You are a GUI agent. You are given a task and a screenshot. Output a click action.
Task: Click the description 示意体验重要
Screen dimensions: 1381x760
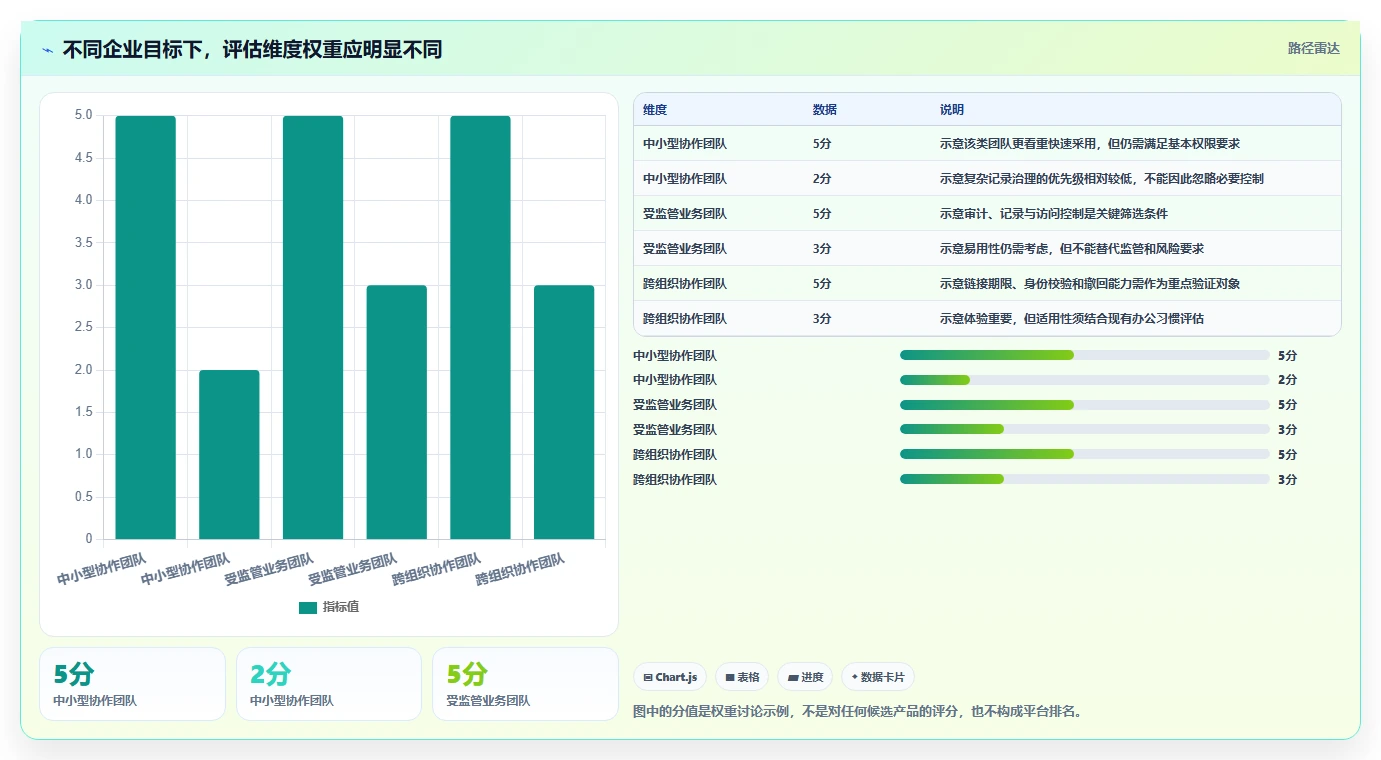(978, 319)
